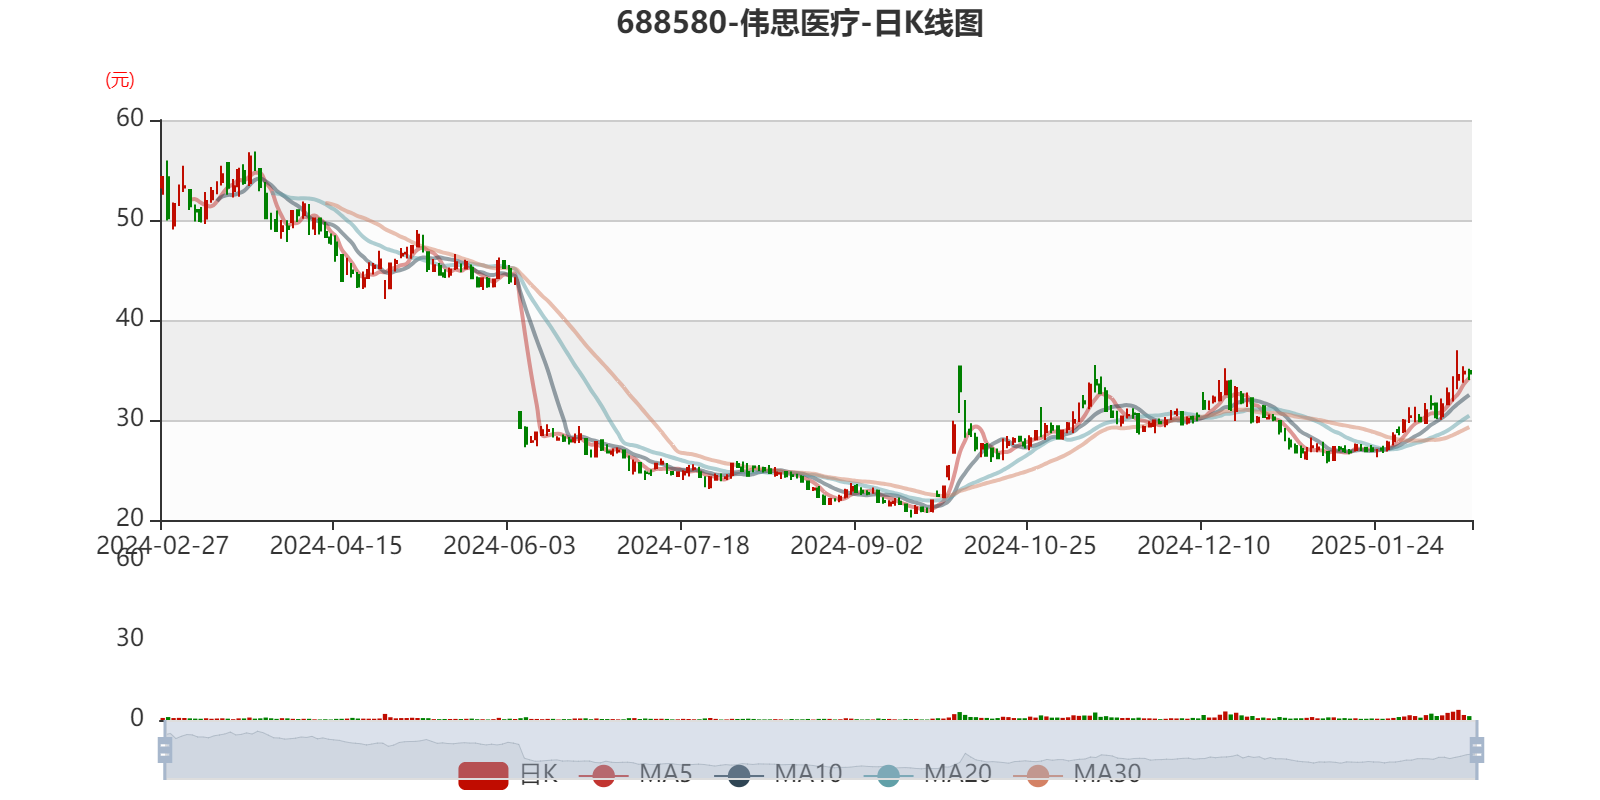The height and width of the screenshot is (800, 1600).
Task: Click the MA30 legend circle marker
Action: [x=1038, y=775]
